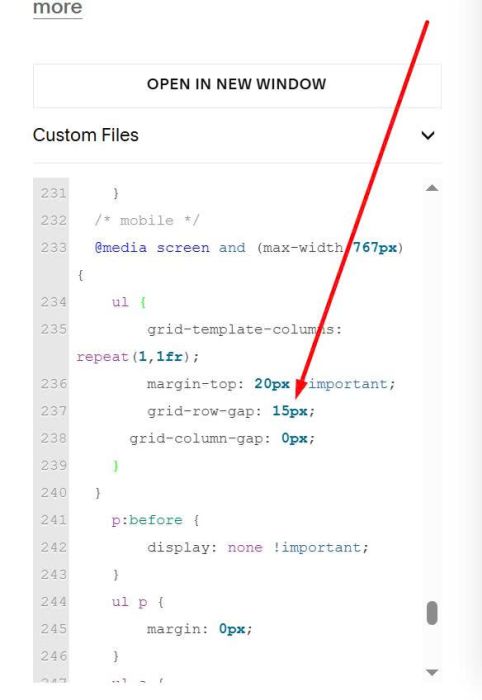This screenshot has height=700, width=482.
Task: Click line number 241 in gutter
Action: (x=53, y=520)
